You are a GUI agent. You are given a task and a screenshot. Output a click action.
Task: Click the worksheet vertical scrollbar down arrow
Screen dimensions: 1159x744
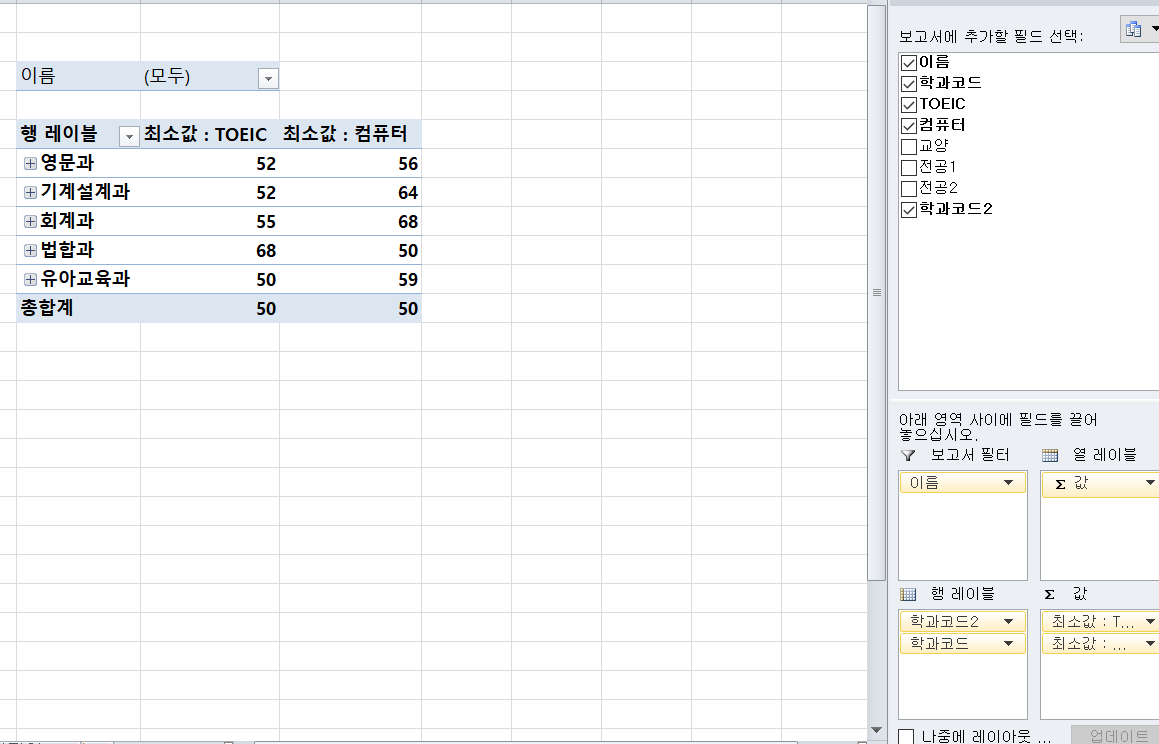pos(877,730)
